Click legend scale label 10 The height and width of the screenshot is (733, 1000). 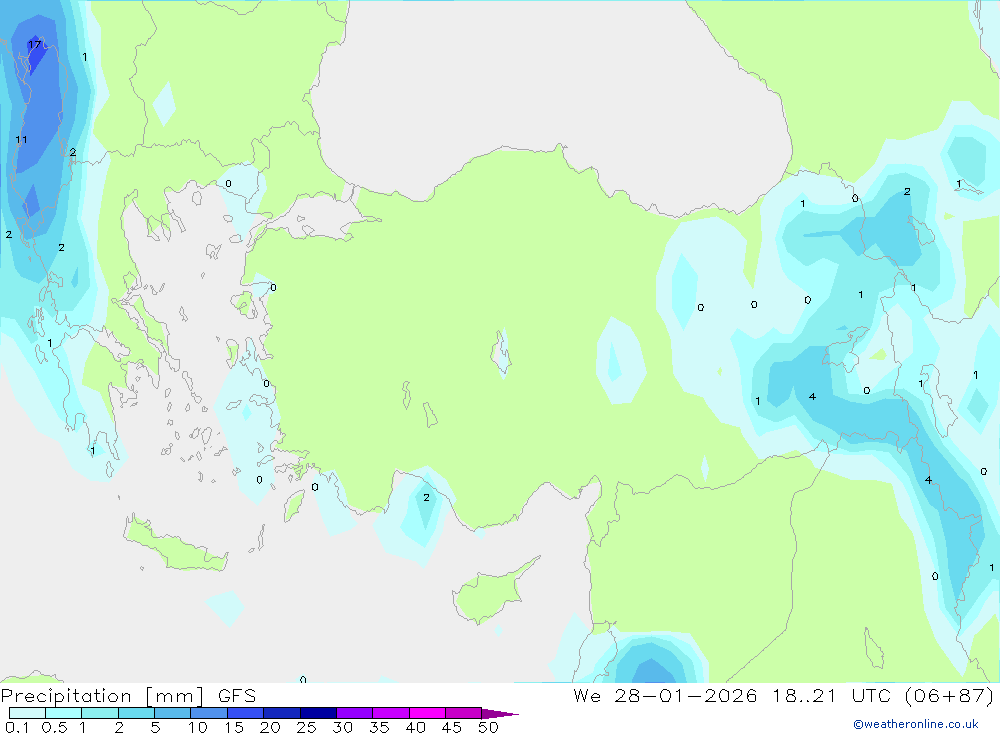tap(198, 727)
